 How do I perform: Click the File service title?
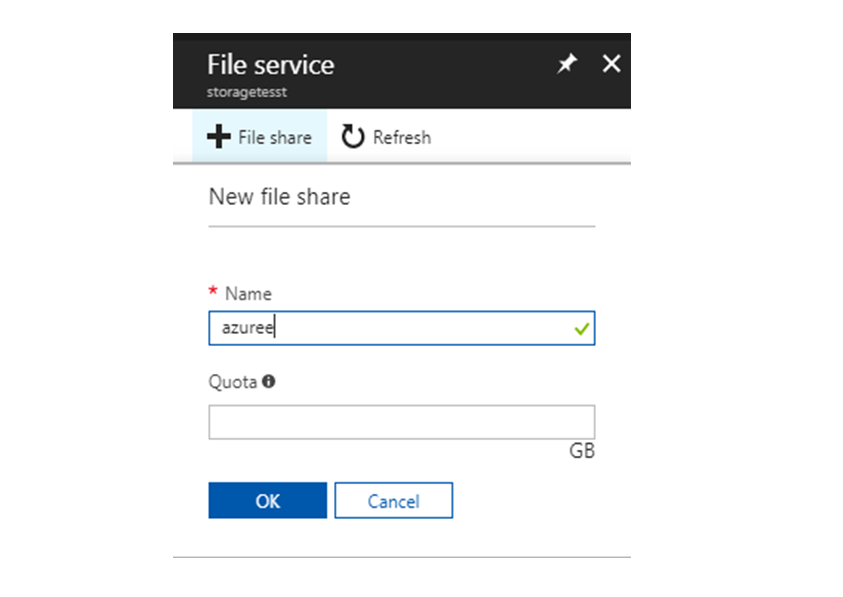(270, 64)
